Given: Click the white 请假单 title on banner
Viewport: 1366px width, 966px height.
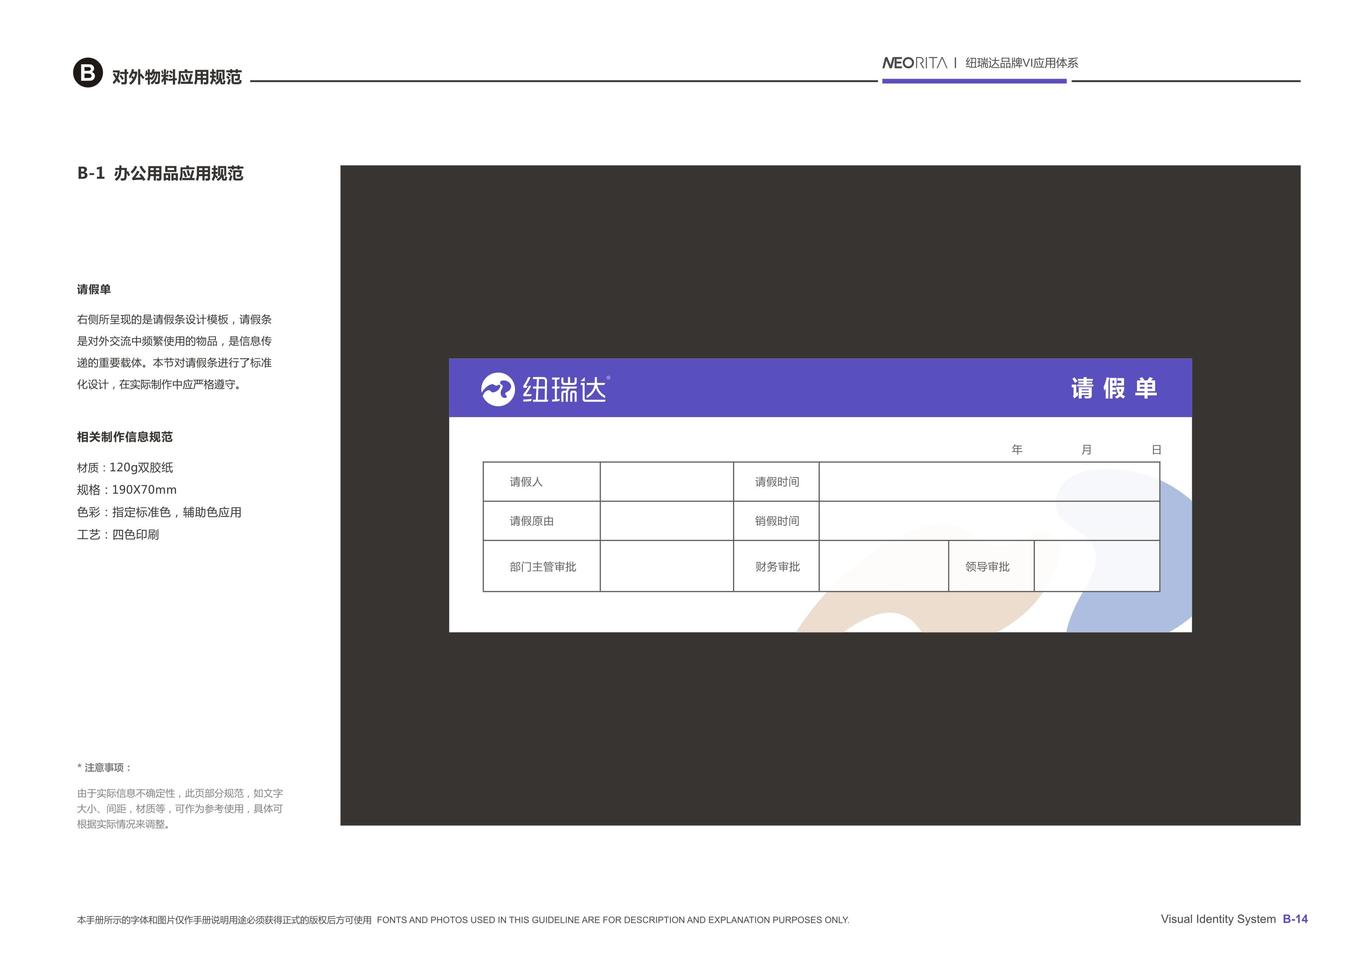Looking at the screenshot, I should (1114, 388).
